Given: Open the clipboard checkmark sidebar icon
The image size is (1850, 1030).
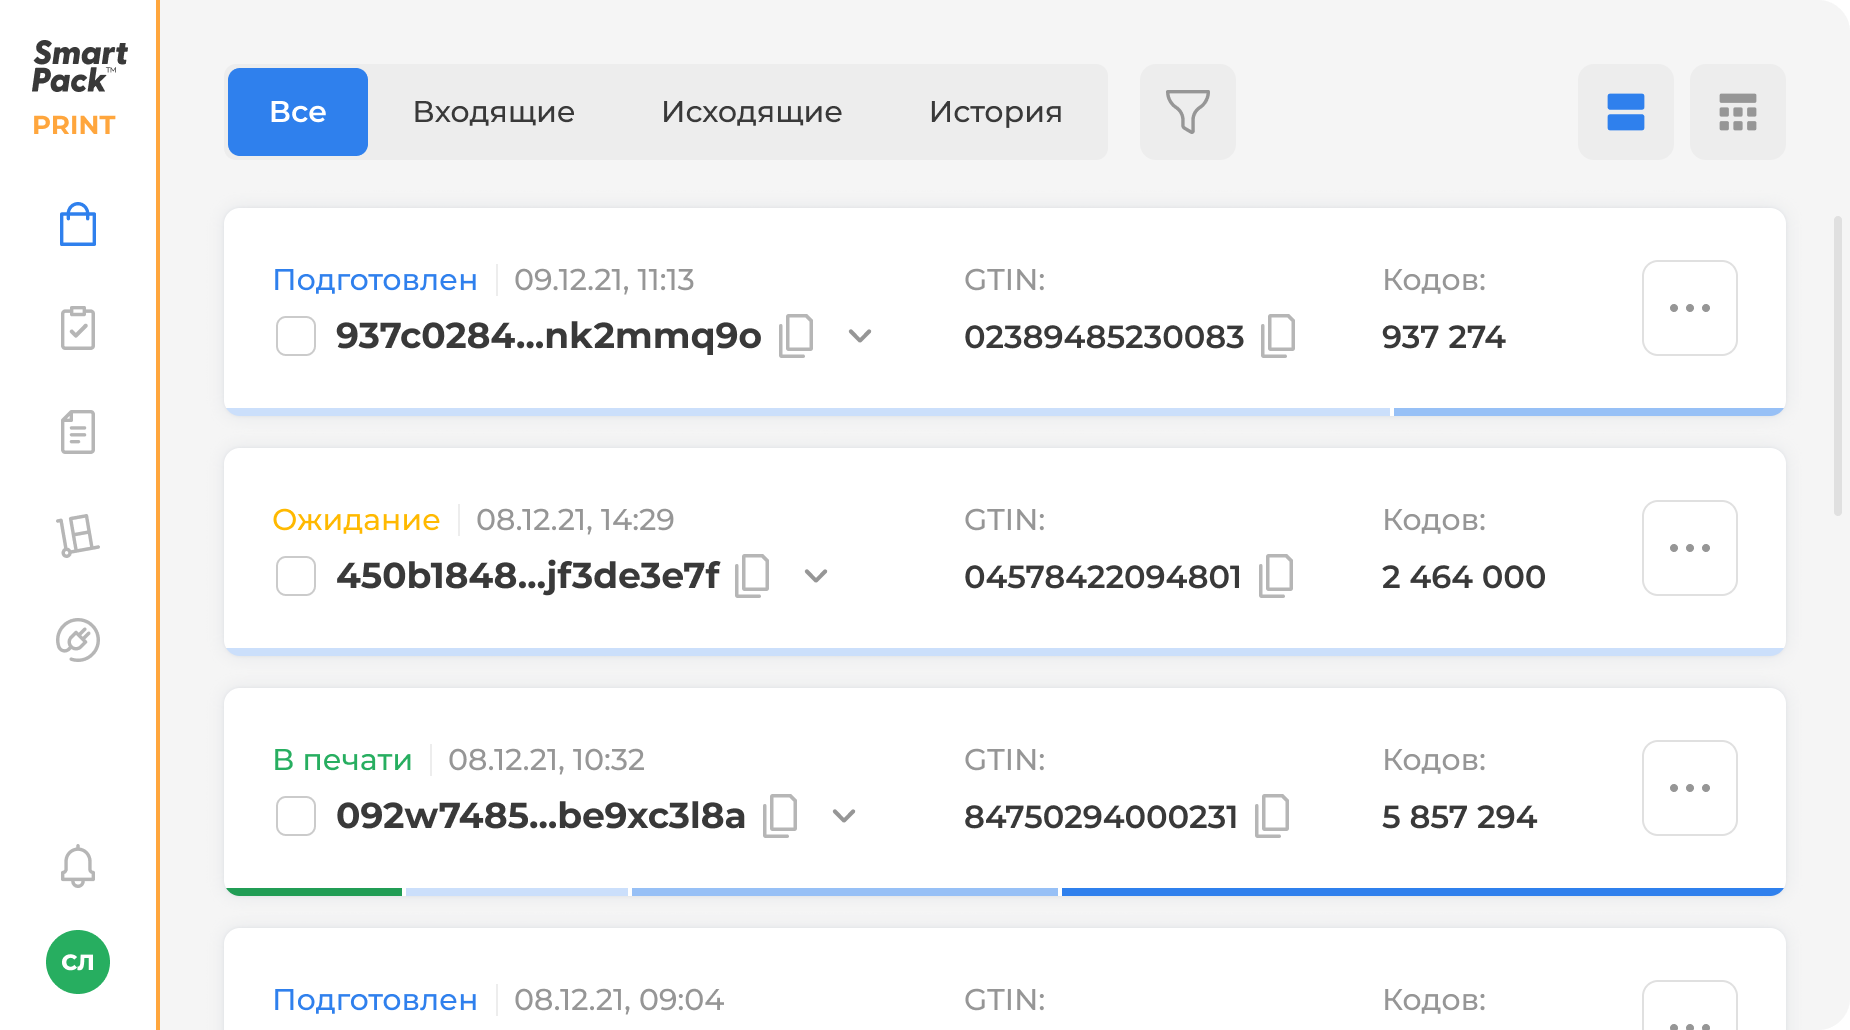Looking at the screenshot, I should pos(78,328).
